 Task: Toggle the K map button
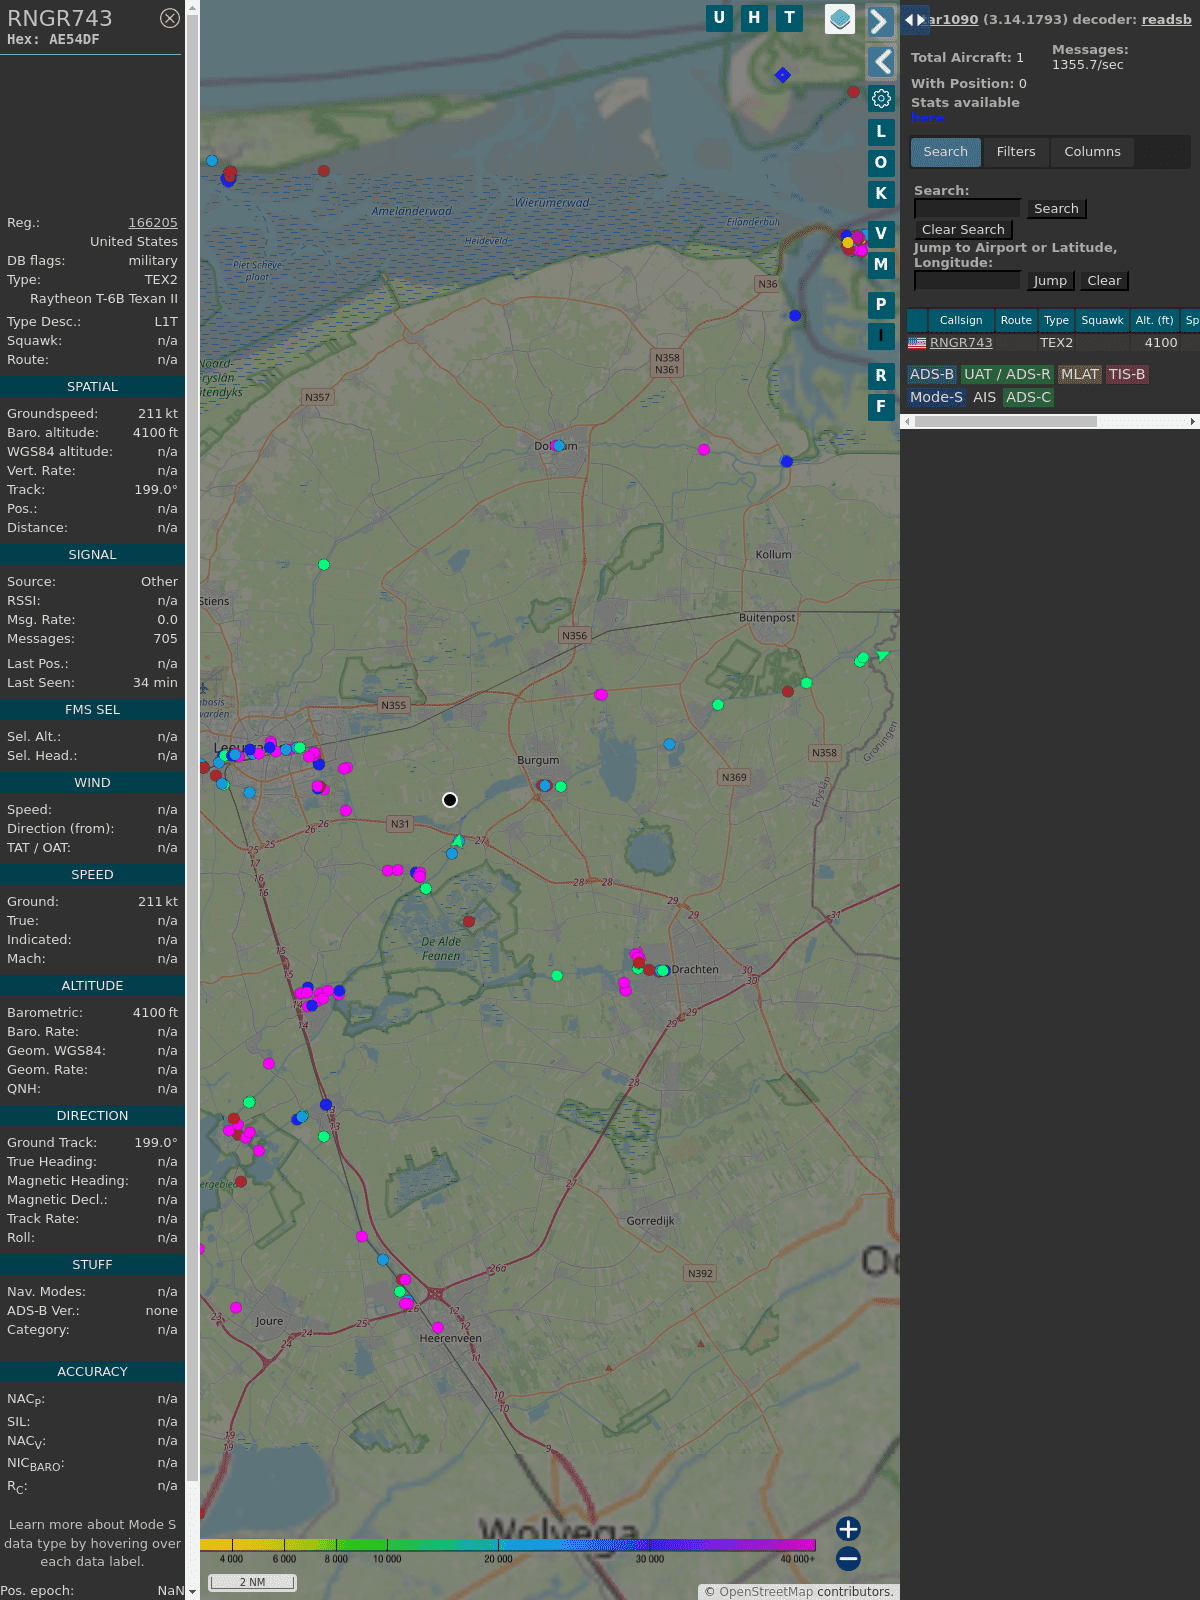(x=881, y=194)
